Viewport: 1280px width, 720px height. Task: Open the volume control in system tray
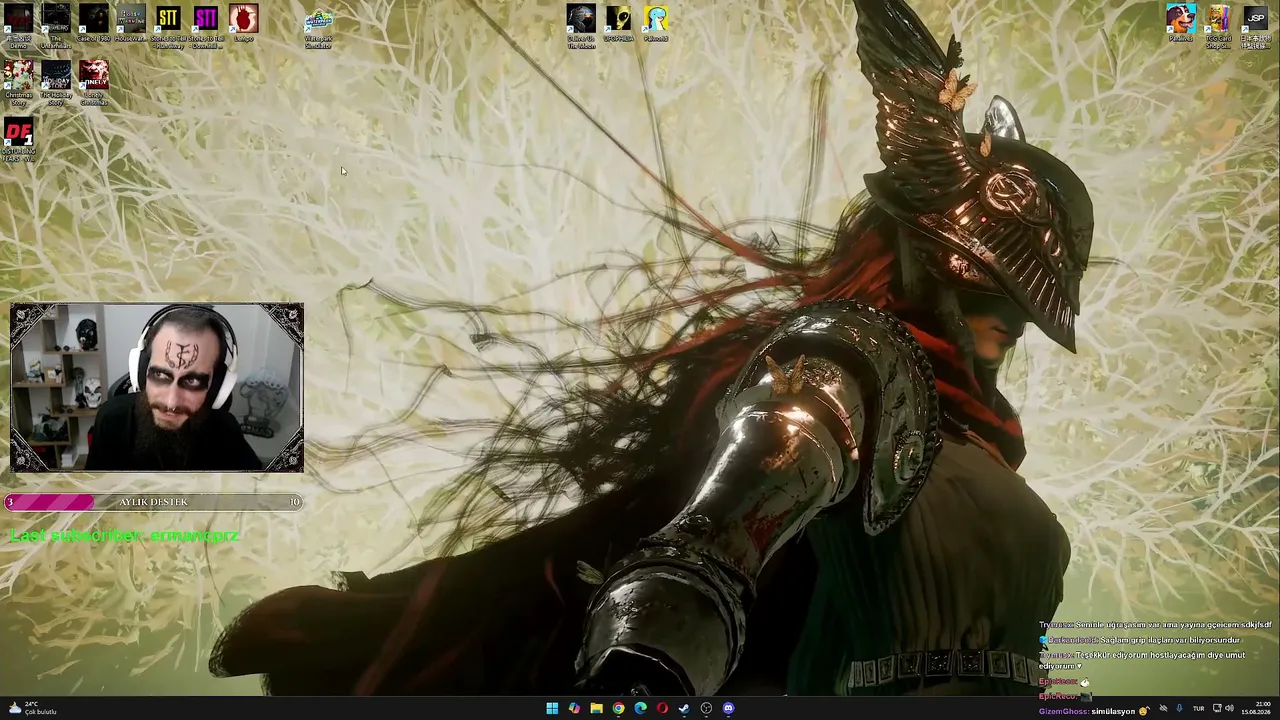(1229, 709)
